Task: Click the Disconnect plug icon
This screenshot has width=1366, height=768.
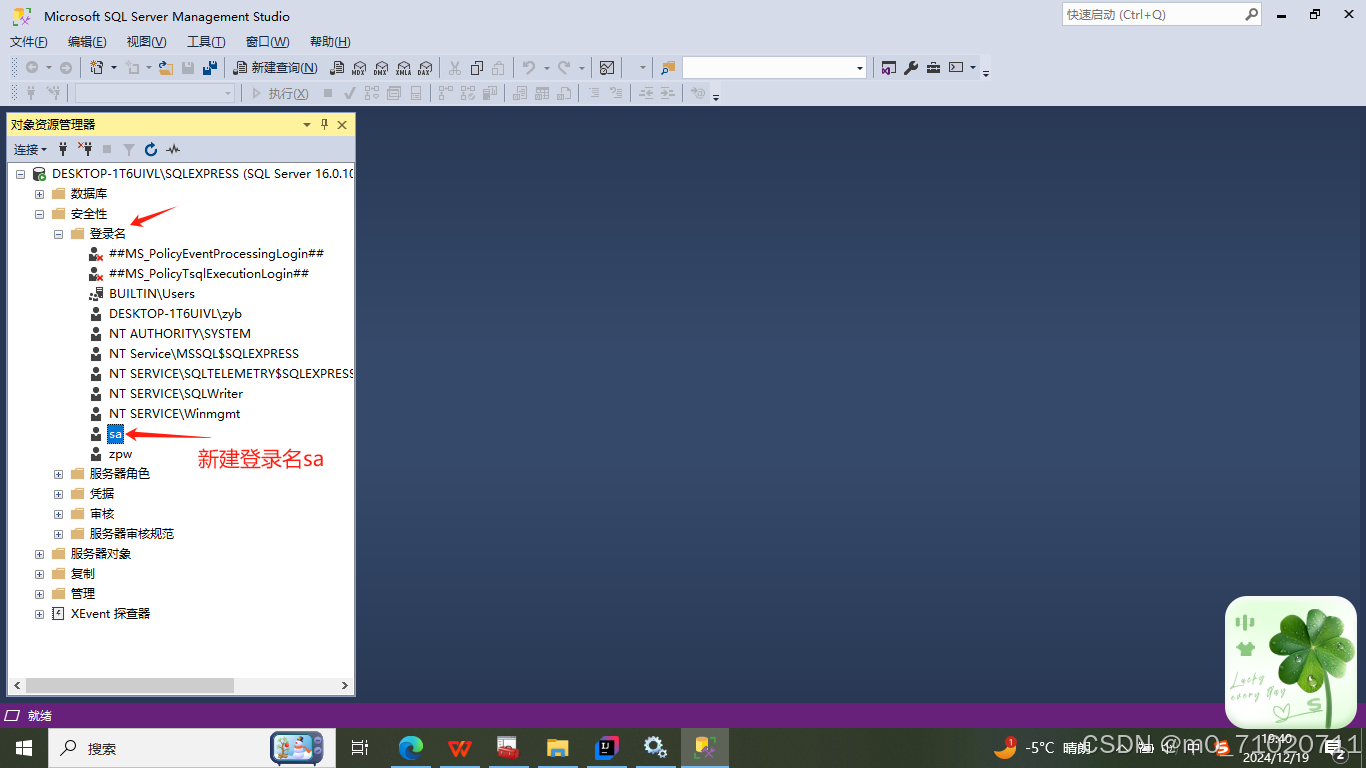Action: [85, 149]
